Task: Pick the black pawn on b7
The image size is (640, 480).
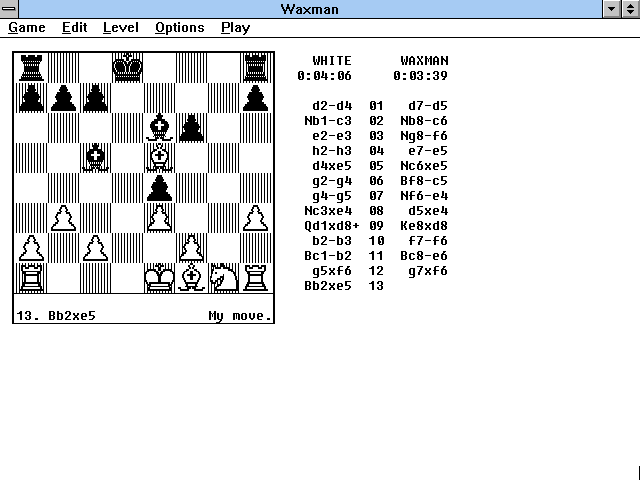Action: point(63,98)
